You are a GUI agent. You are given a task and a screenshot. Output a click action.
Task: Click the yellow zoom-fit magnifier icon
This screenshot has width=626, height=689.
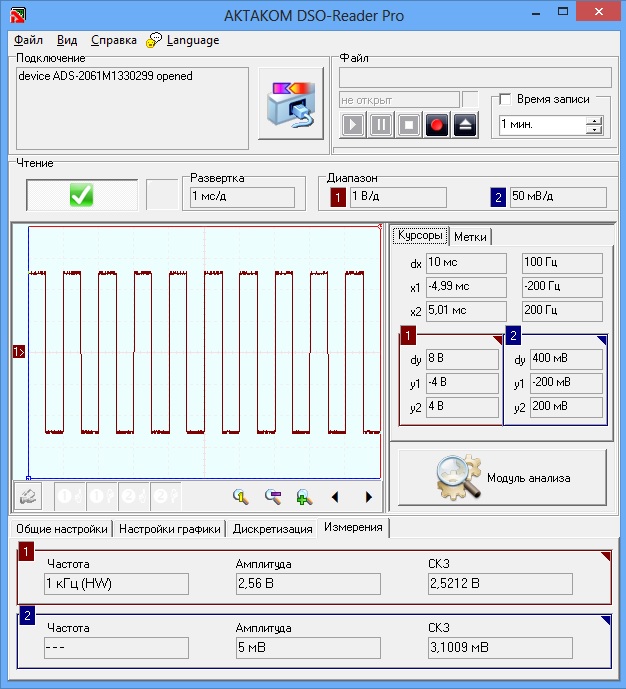240,496
